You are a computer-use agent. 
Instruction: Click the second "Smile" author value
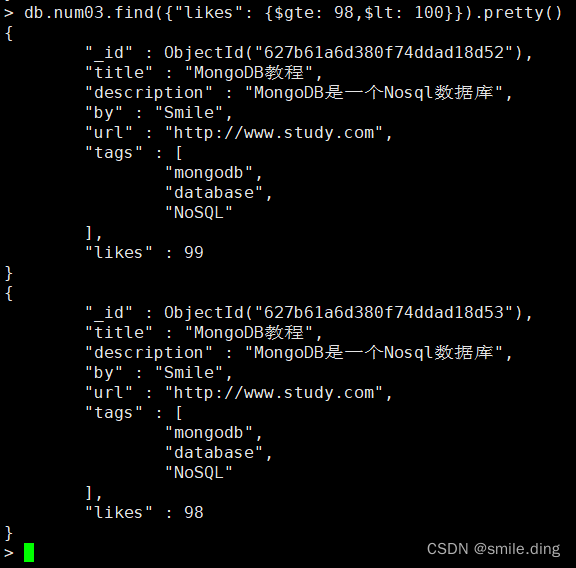pyautogui.click(x=189, y=373)
